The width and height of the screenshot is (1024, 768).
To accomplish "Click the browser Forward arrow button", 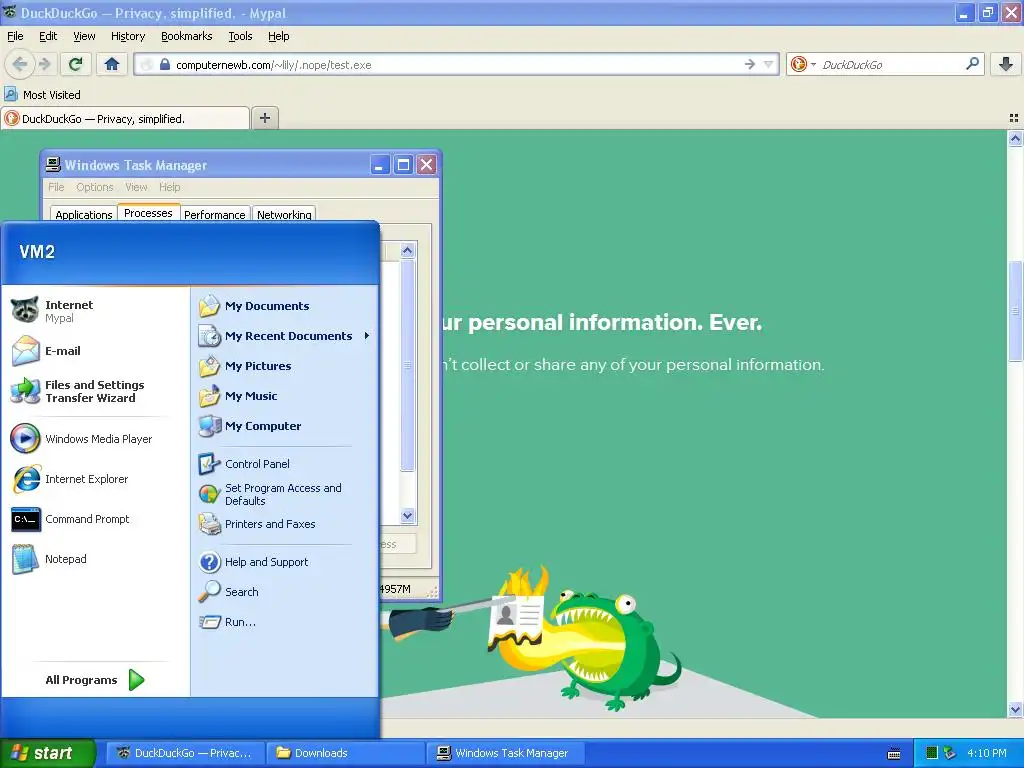I will (44, 64).
